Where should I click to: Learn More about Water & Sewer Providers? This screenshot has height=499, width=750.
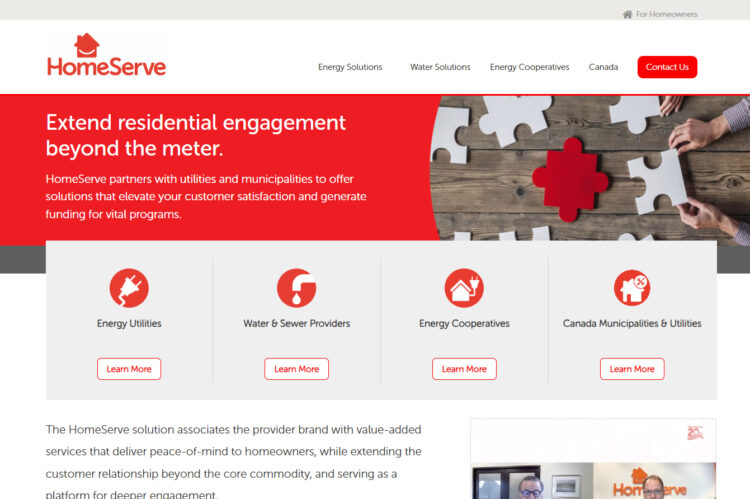point(297,369)
